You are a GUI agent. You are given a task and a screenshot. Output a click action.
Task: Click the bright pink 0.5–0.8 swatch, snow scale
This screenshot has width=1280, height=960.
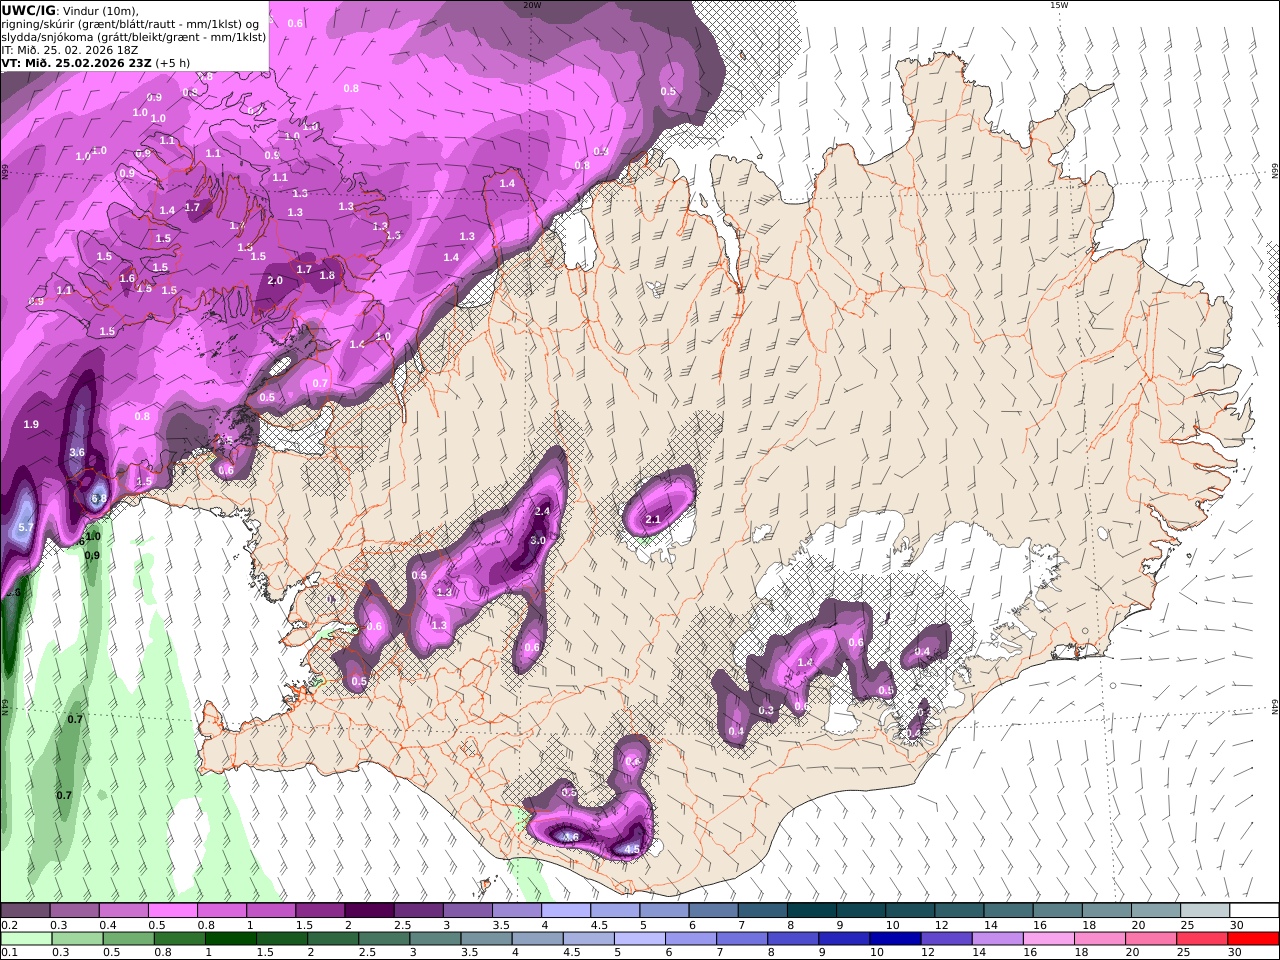click(173, 911)
